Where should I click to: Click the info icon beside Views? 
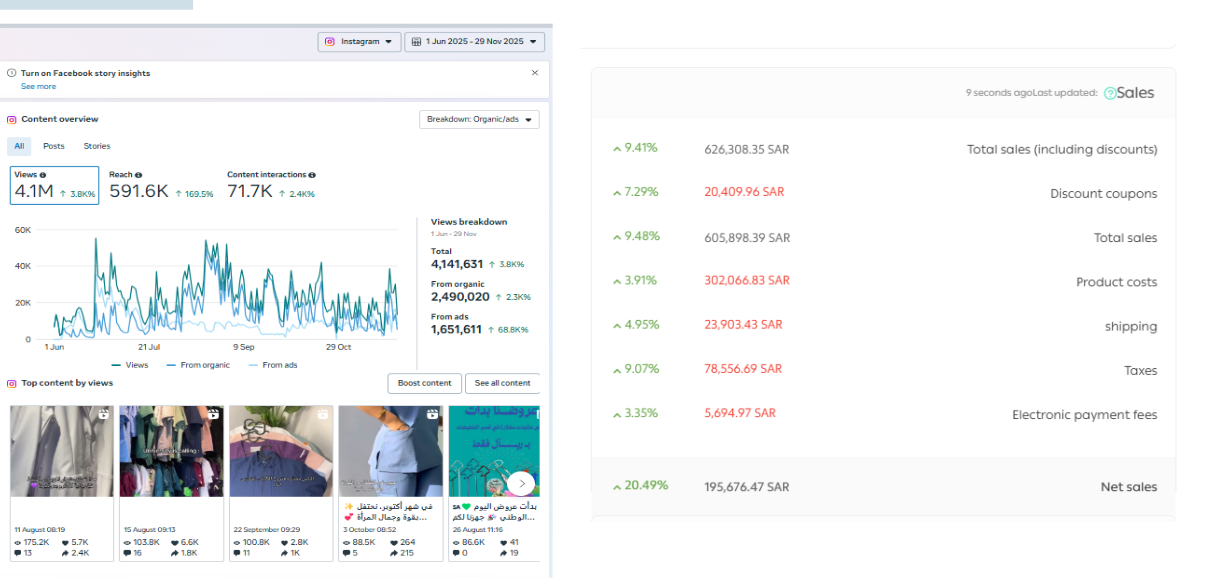click(42, 175)
